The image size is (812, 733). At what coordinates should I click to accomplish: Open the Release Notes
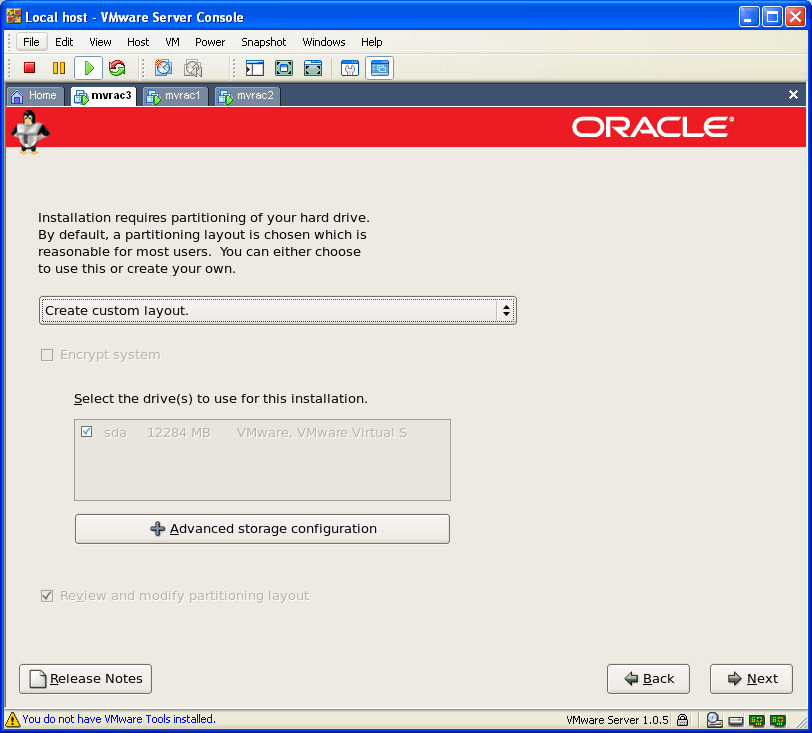coord(86,679)
